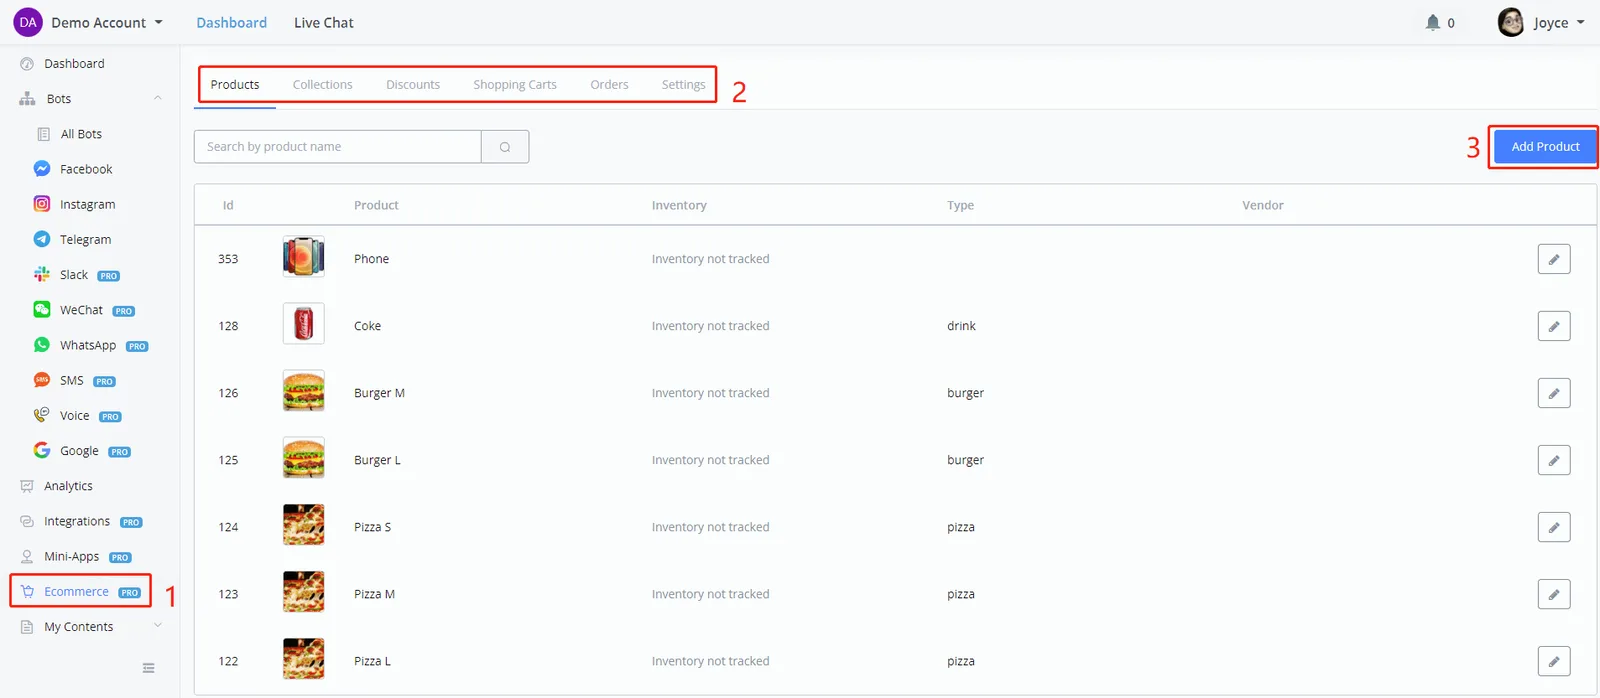Edit the Pizza L product with pencil icon
This screenshot has width=1600, height=698.
(x=1554, y=661)
